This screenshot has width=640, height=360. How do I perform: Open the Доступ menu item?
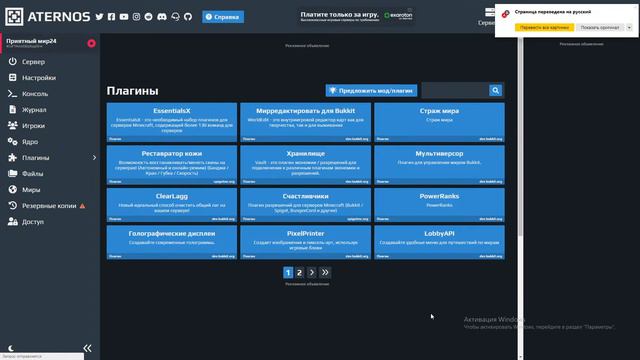(50, 222)
